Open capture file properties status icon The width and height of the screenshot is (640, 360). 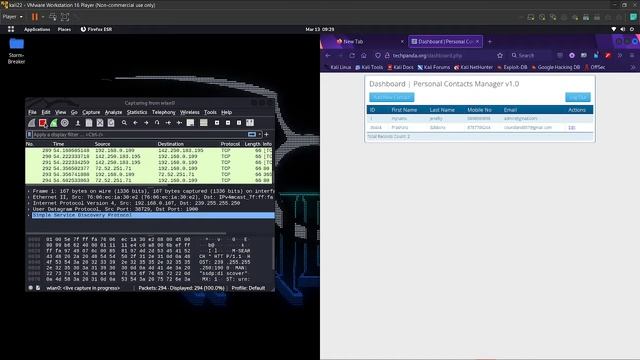pyautogui.click(x=38, y=288)
